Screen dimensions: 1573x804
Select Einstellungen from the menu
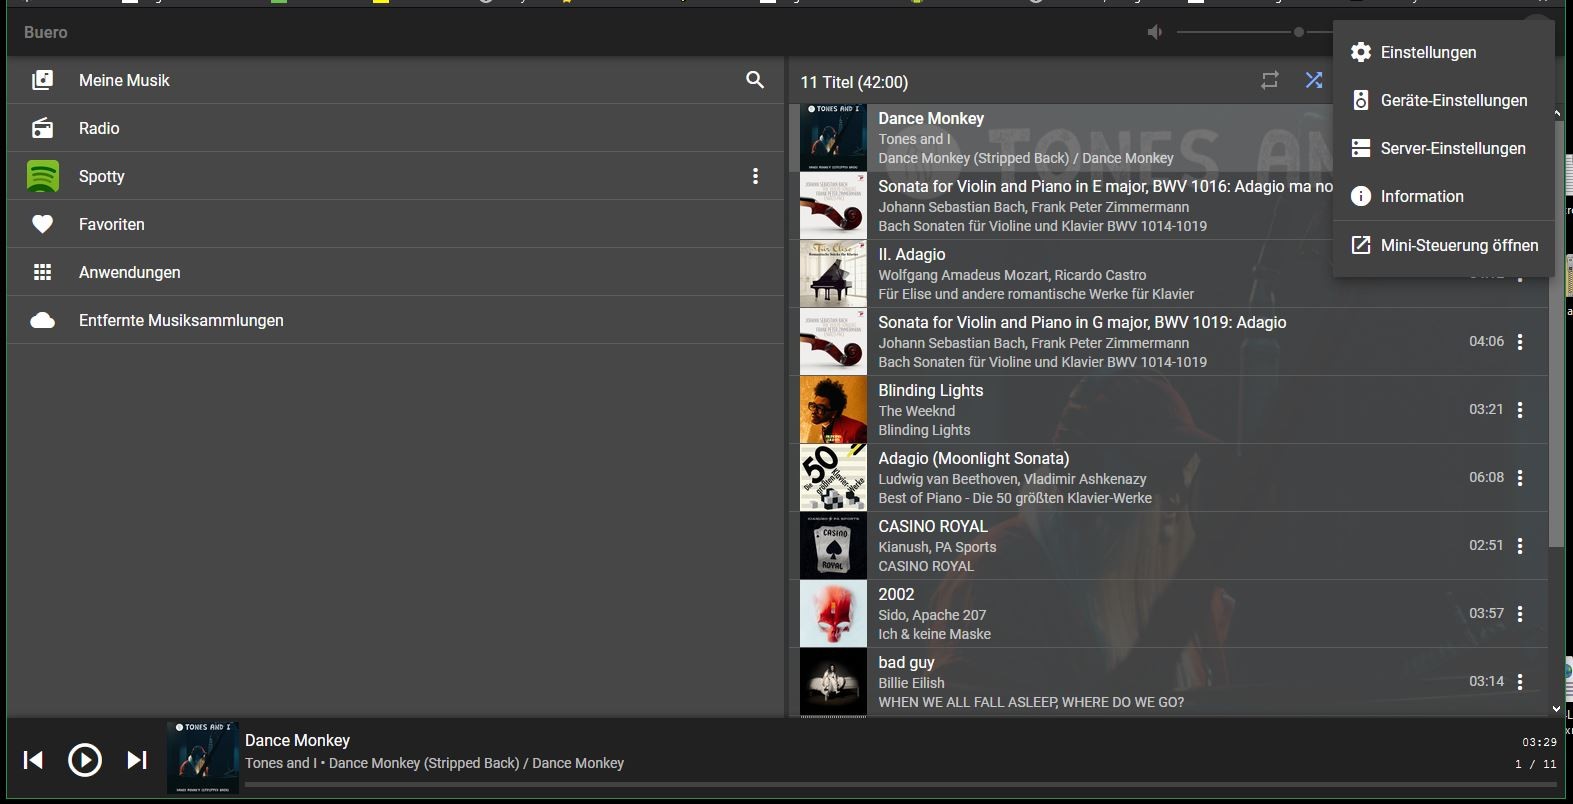point(1428,52)
